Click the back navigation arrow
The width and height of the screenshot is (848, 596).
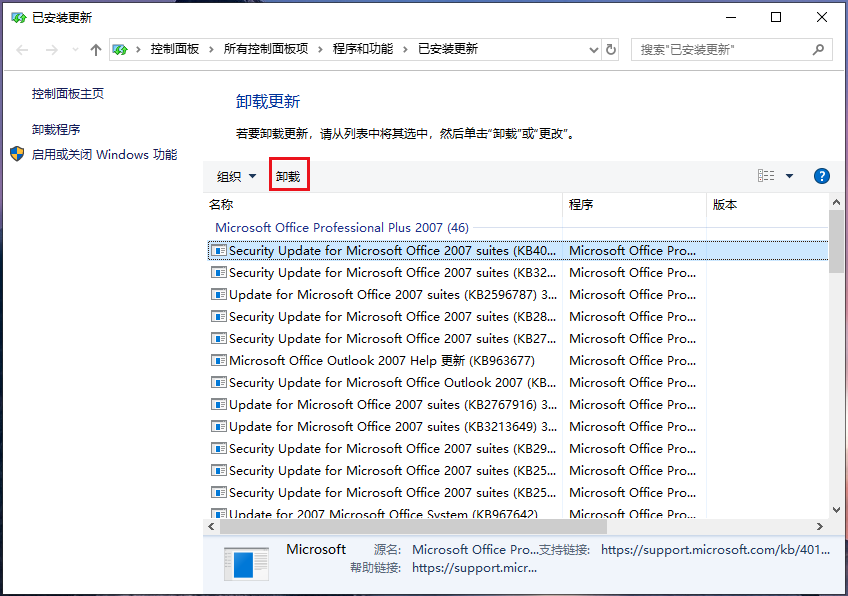(x=22, y=50)
